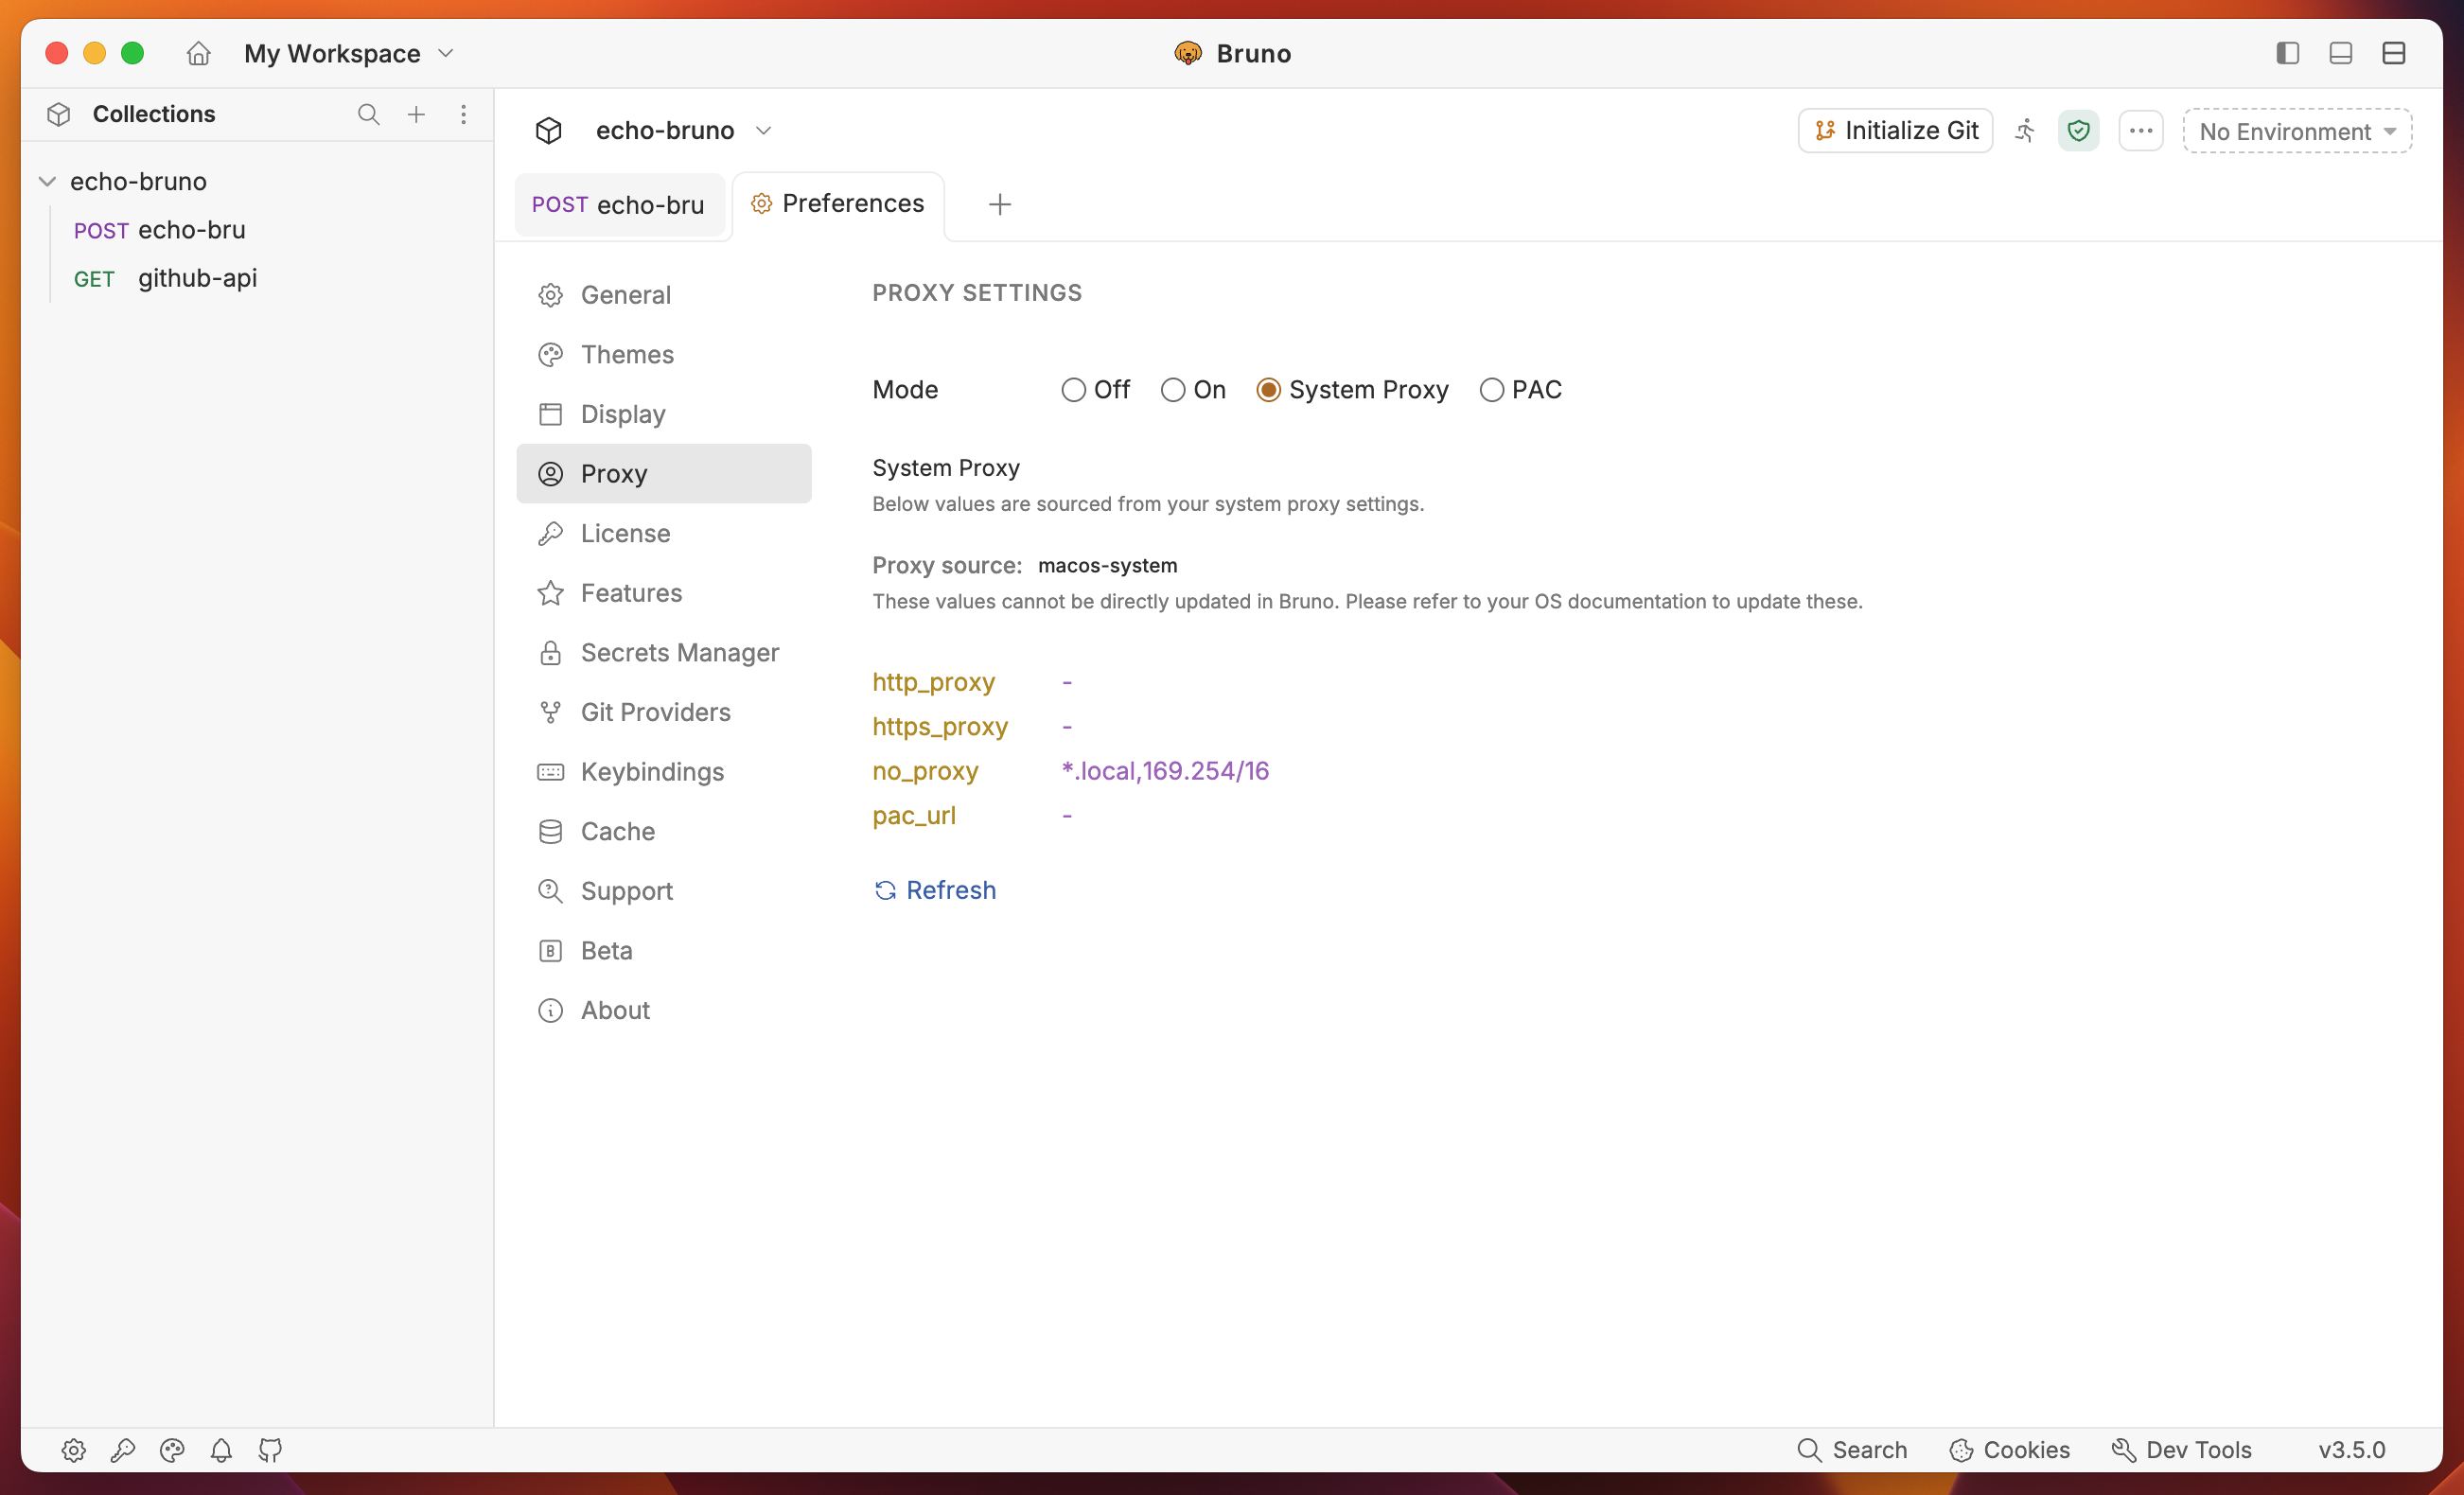This screenshot has width=2464, height=1495.
Task: Set proxy mode to On
Action: 1172,390
